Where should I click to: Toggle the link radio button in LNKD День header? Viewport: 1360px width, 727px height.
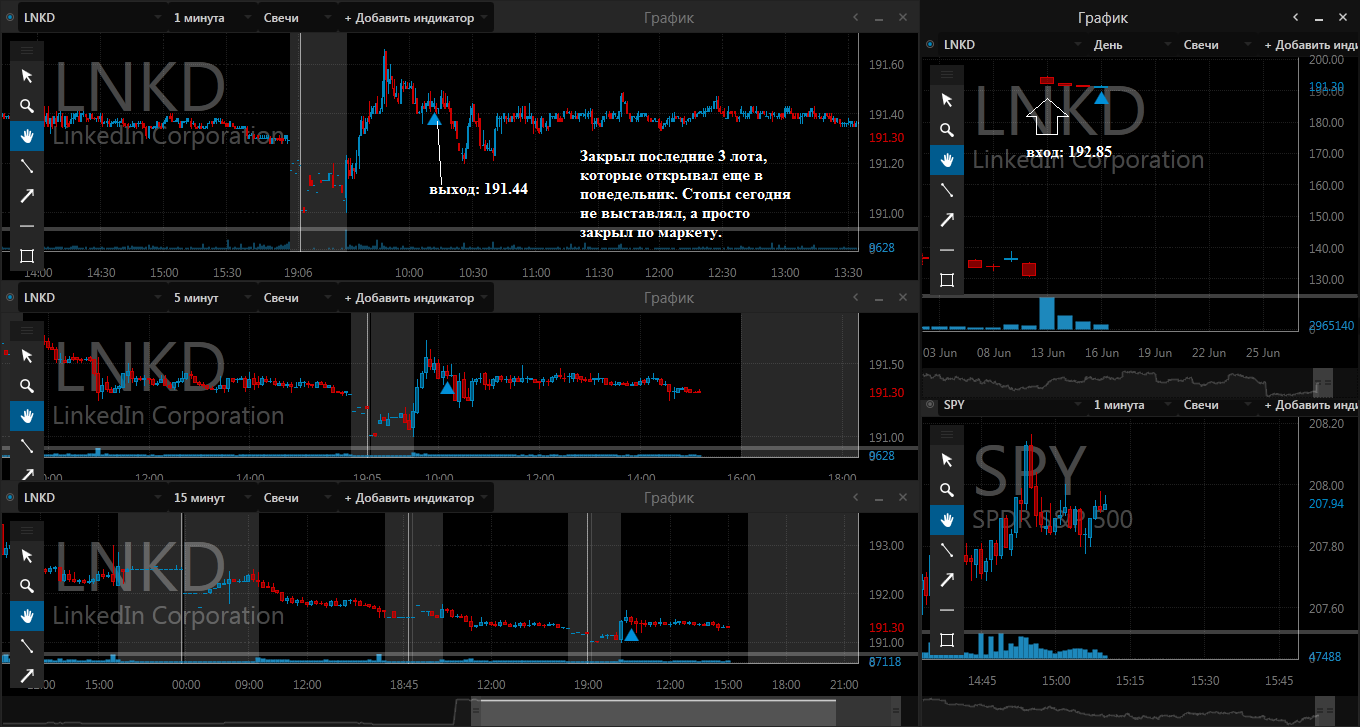click(x=931, y=44)
